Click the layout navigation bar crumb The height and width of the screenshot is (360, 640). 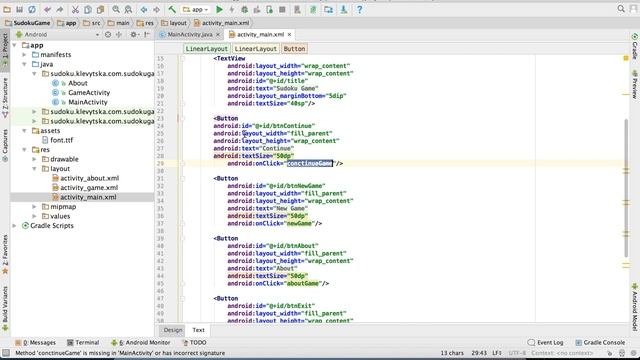click(x=174, y=23)
